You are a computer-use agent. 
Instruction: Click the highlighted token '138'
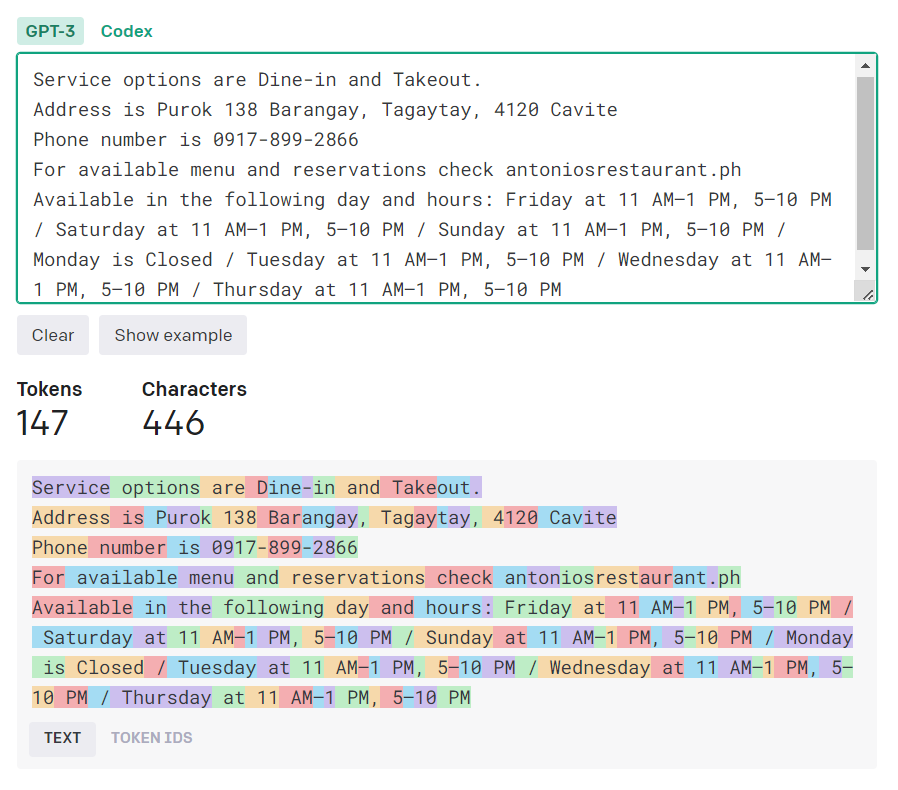(234, 517)
